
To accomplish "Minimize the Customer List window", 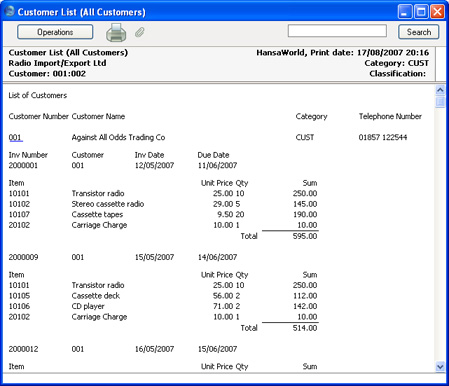I will (x=405, y=12).
